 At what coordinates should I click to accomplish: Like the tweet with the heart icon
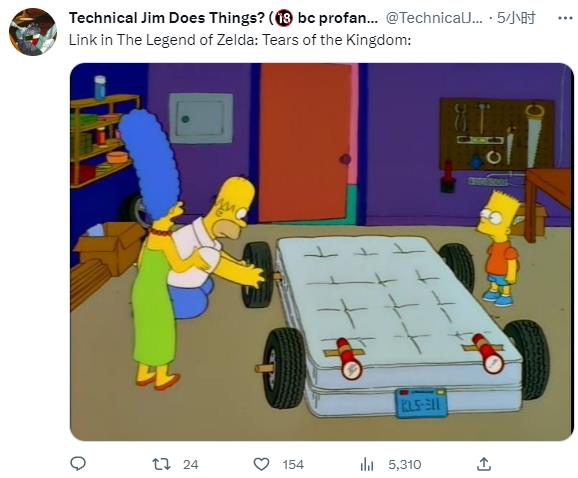point(261,464)
